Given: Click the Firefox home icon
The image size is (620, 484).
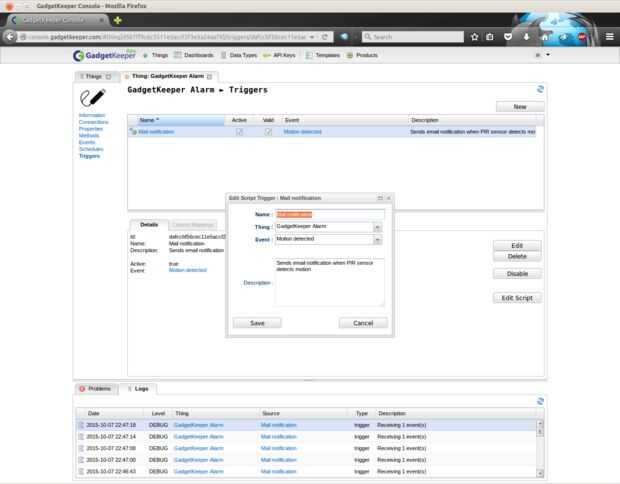Looking at the screenshot, I should click(x=545, y=37).
